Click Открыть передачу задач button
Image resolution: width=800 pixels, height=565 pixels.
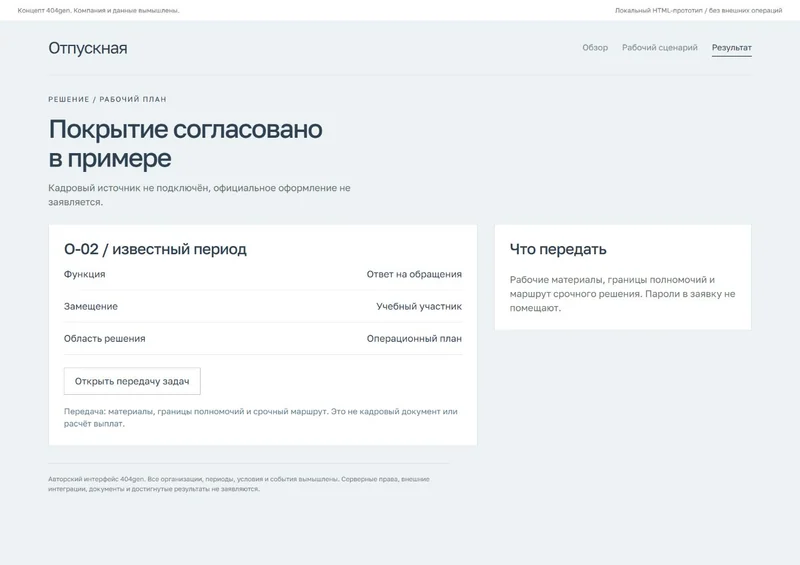(x=132, y=381)
